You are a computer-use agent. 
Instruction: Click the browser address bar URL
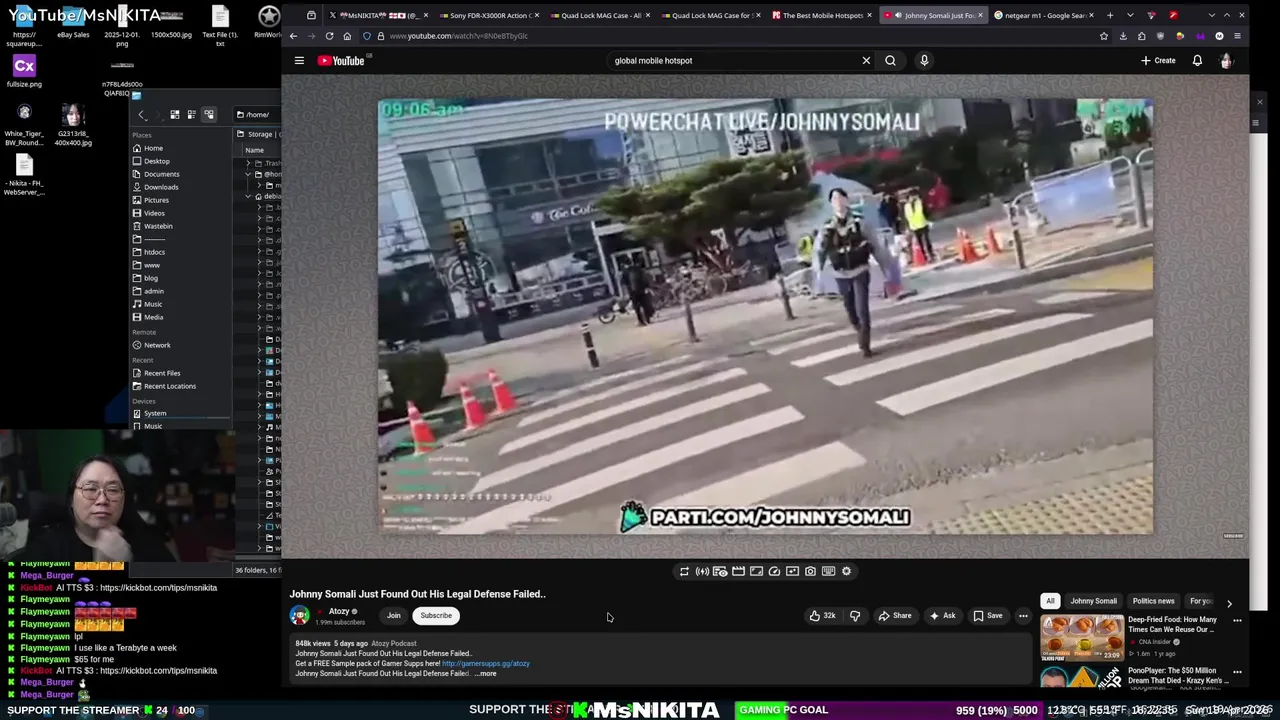click(459, 36)
